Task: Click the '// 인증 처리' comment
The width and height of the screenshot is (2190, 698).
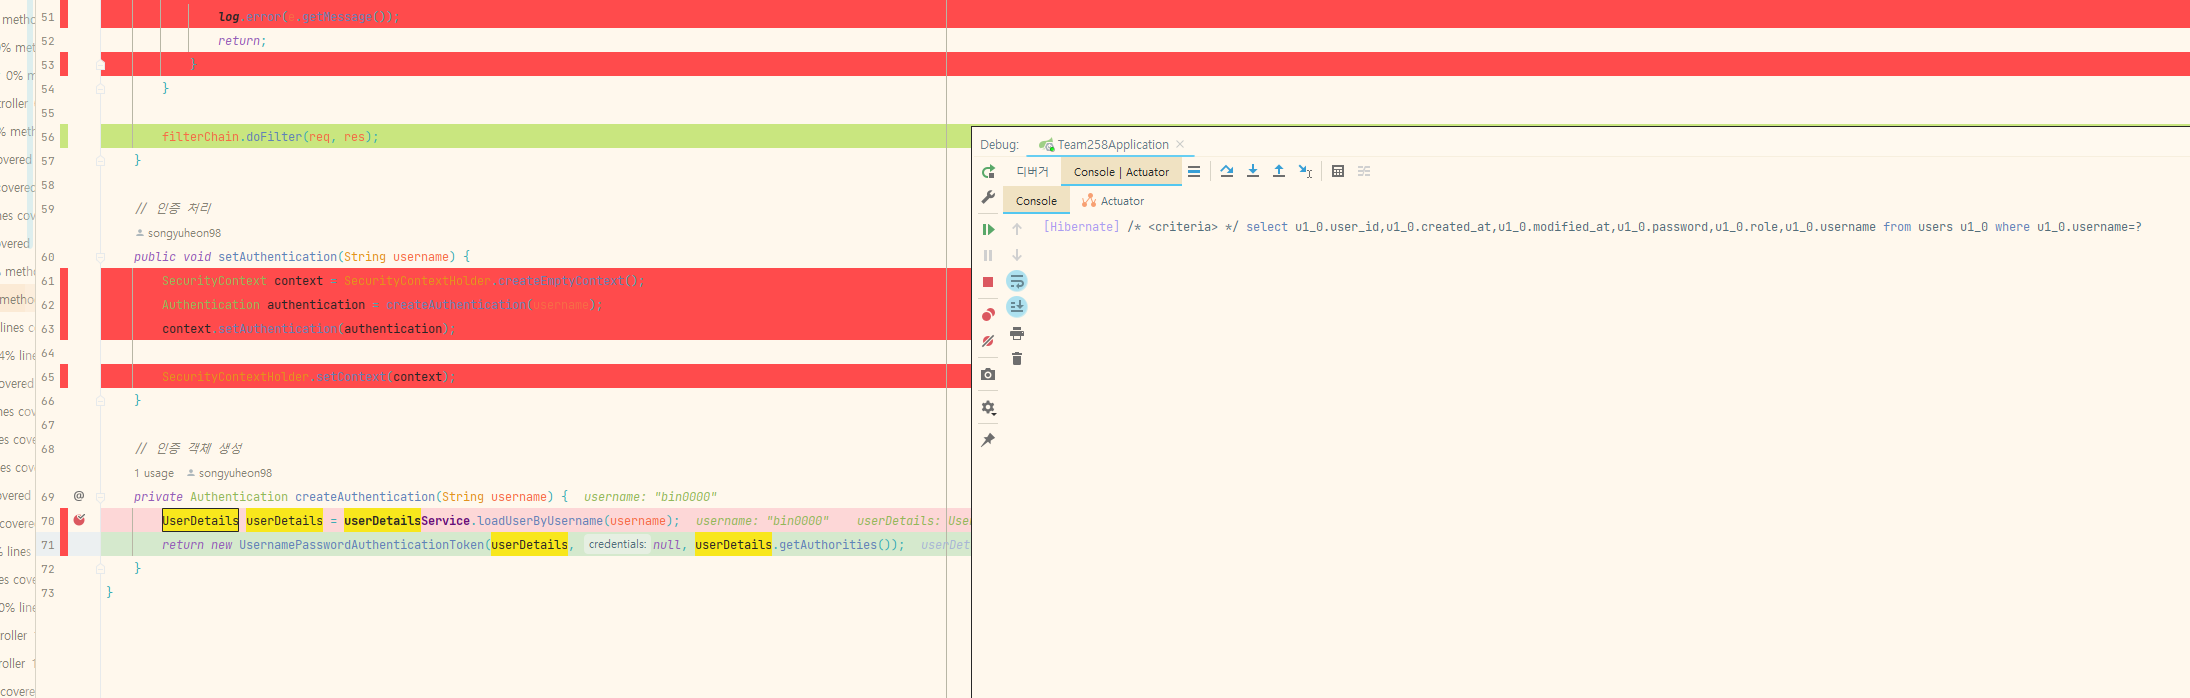Action: (173, 208)
